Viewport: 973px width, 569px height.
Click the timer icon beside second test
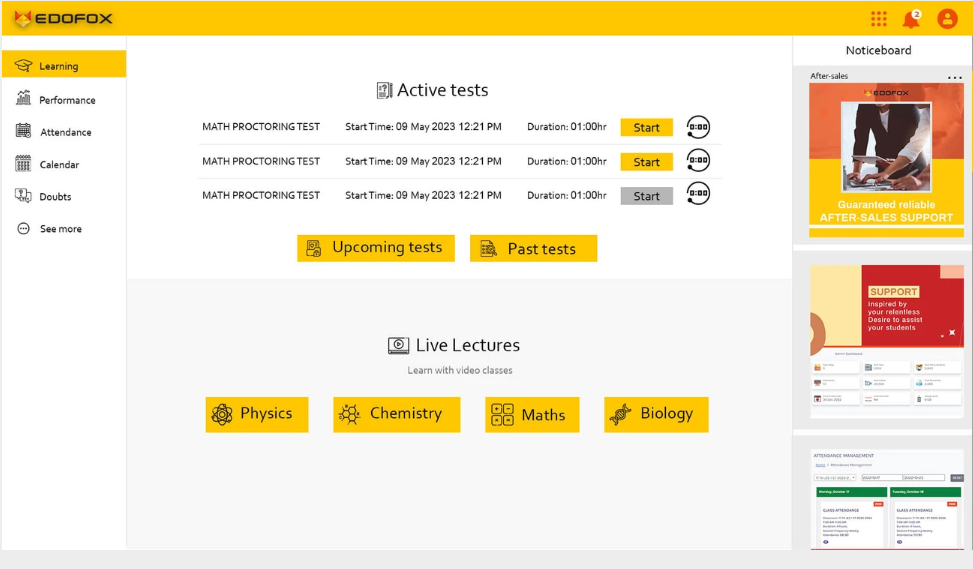(x=698, y=161)
